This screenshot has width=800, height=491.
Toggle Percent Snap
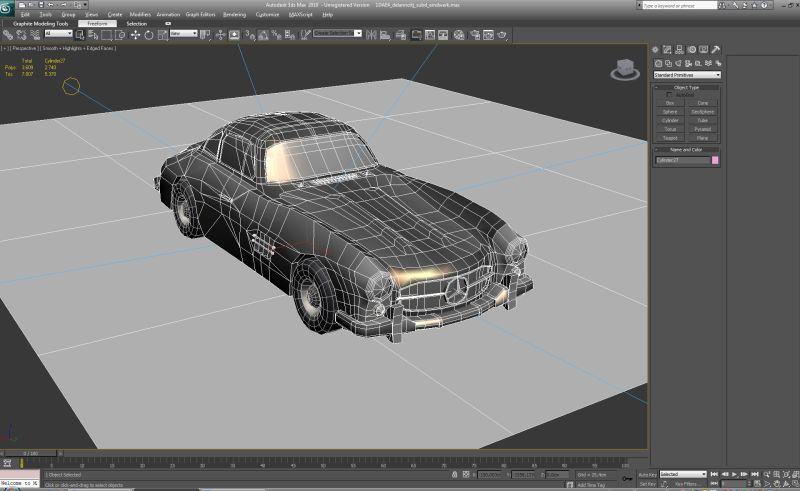(x=277, y=35)
